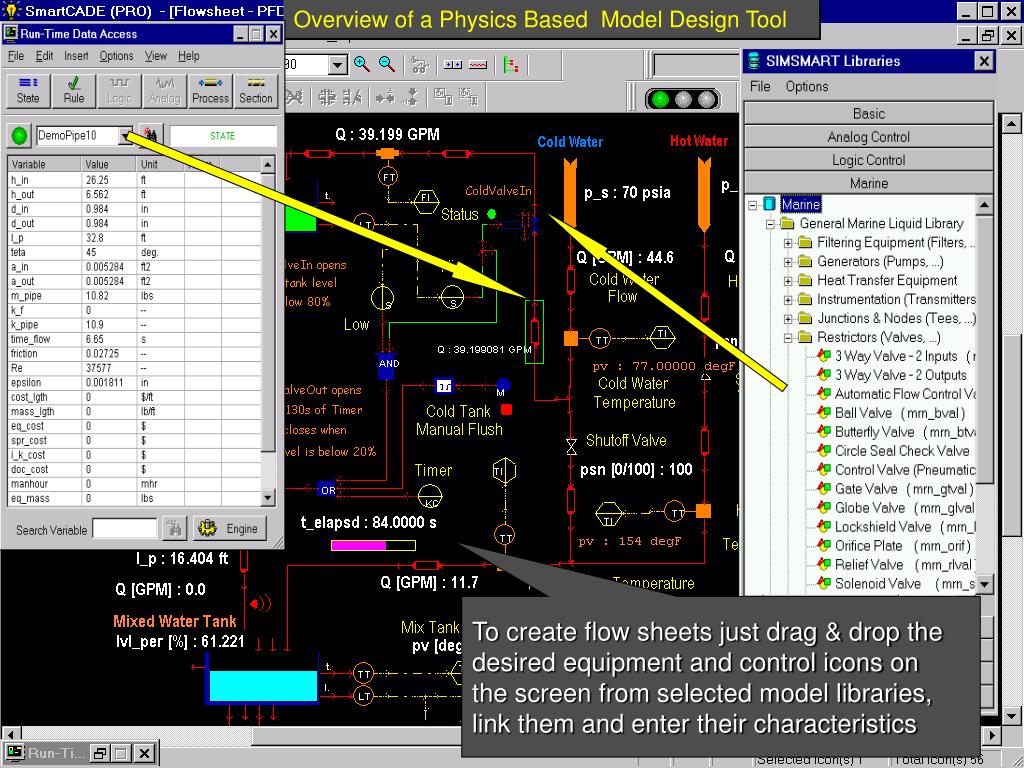The height and width of the screenshot is (768, 1024).
Task: Open the Options menu in SIMSMART Libraries
Action: tap(807, 86)
